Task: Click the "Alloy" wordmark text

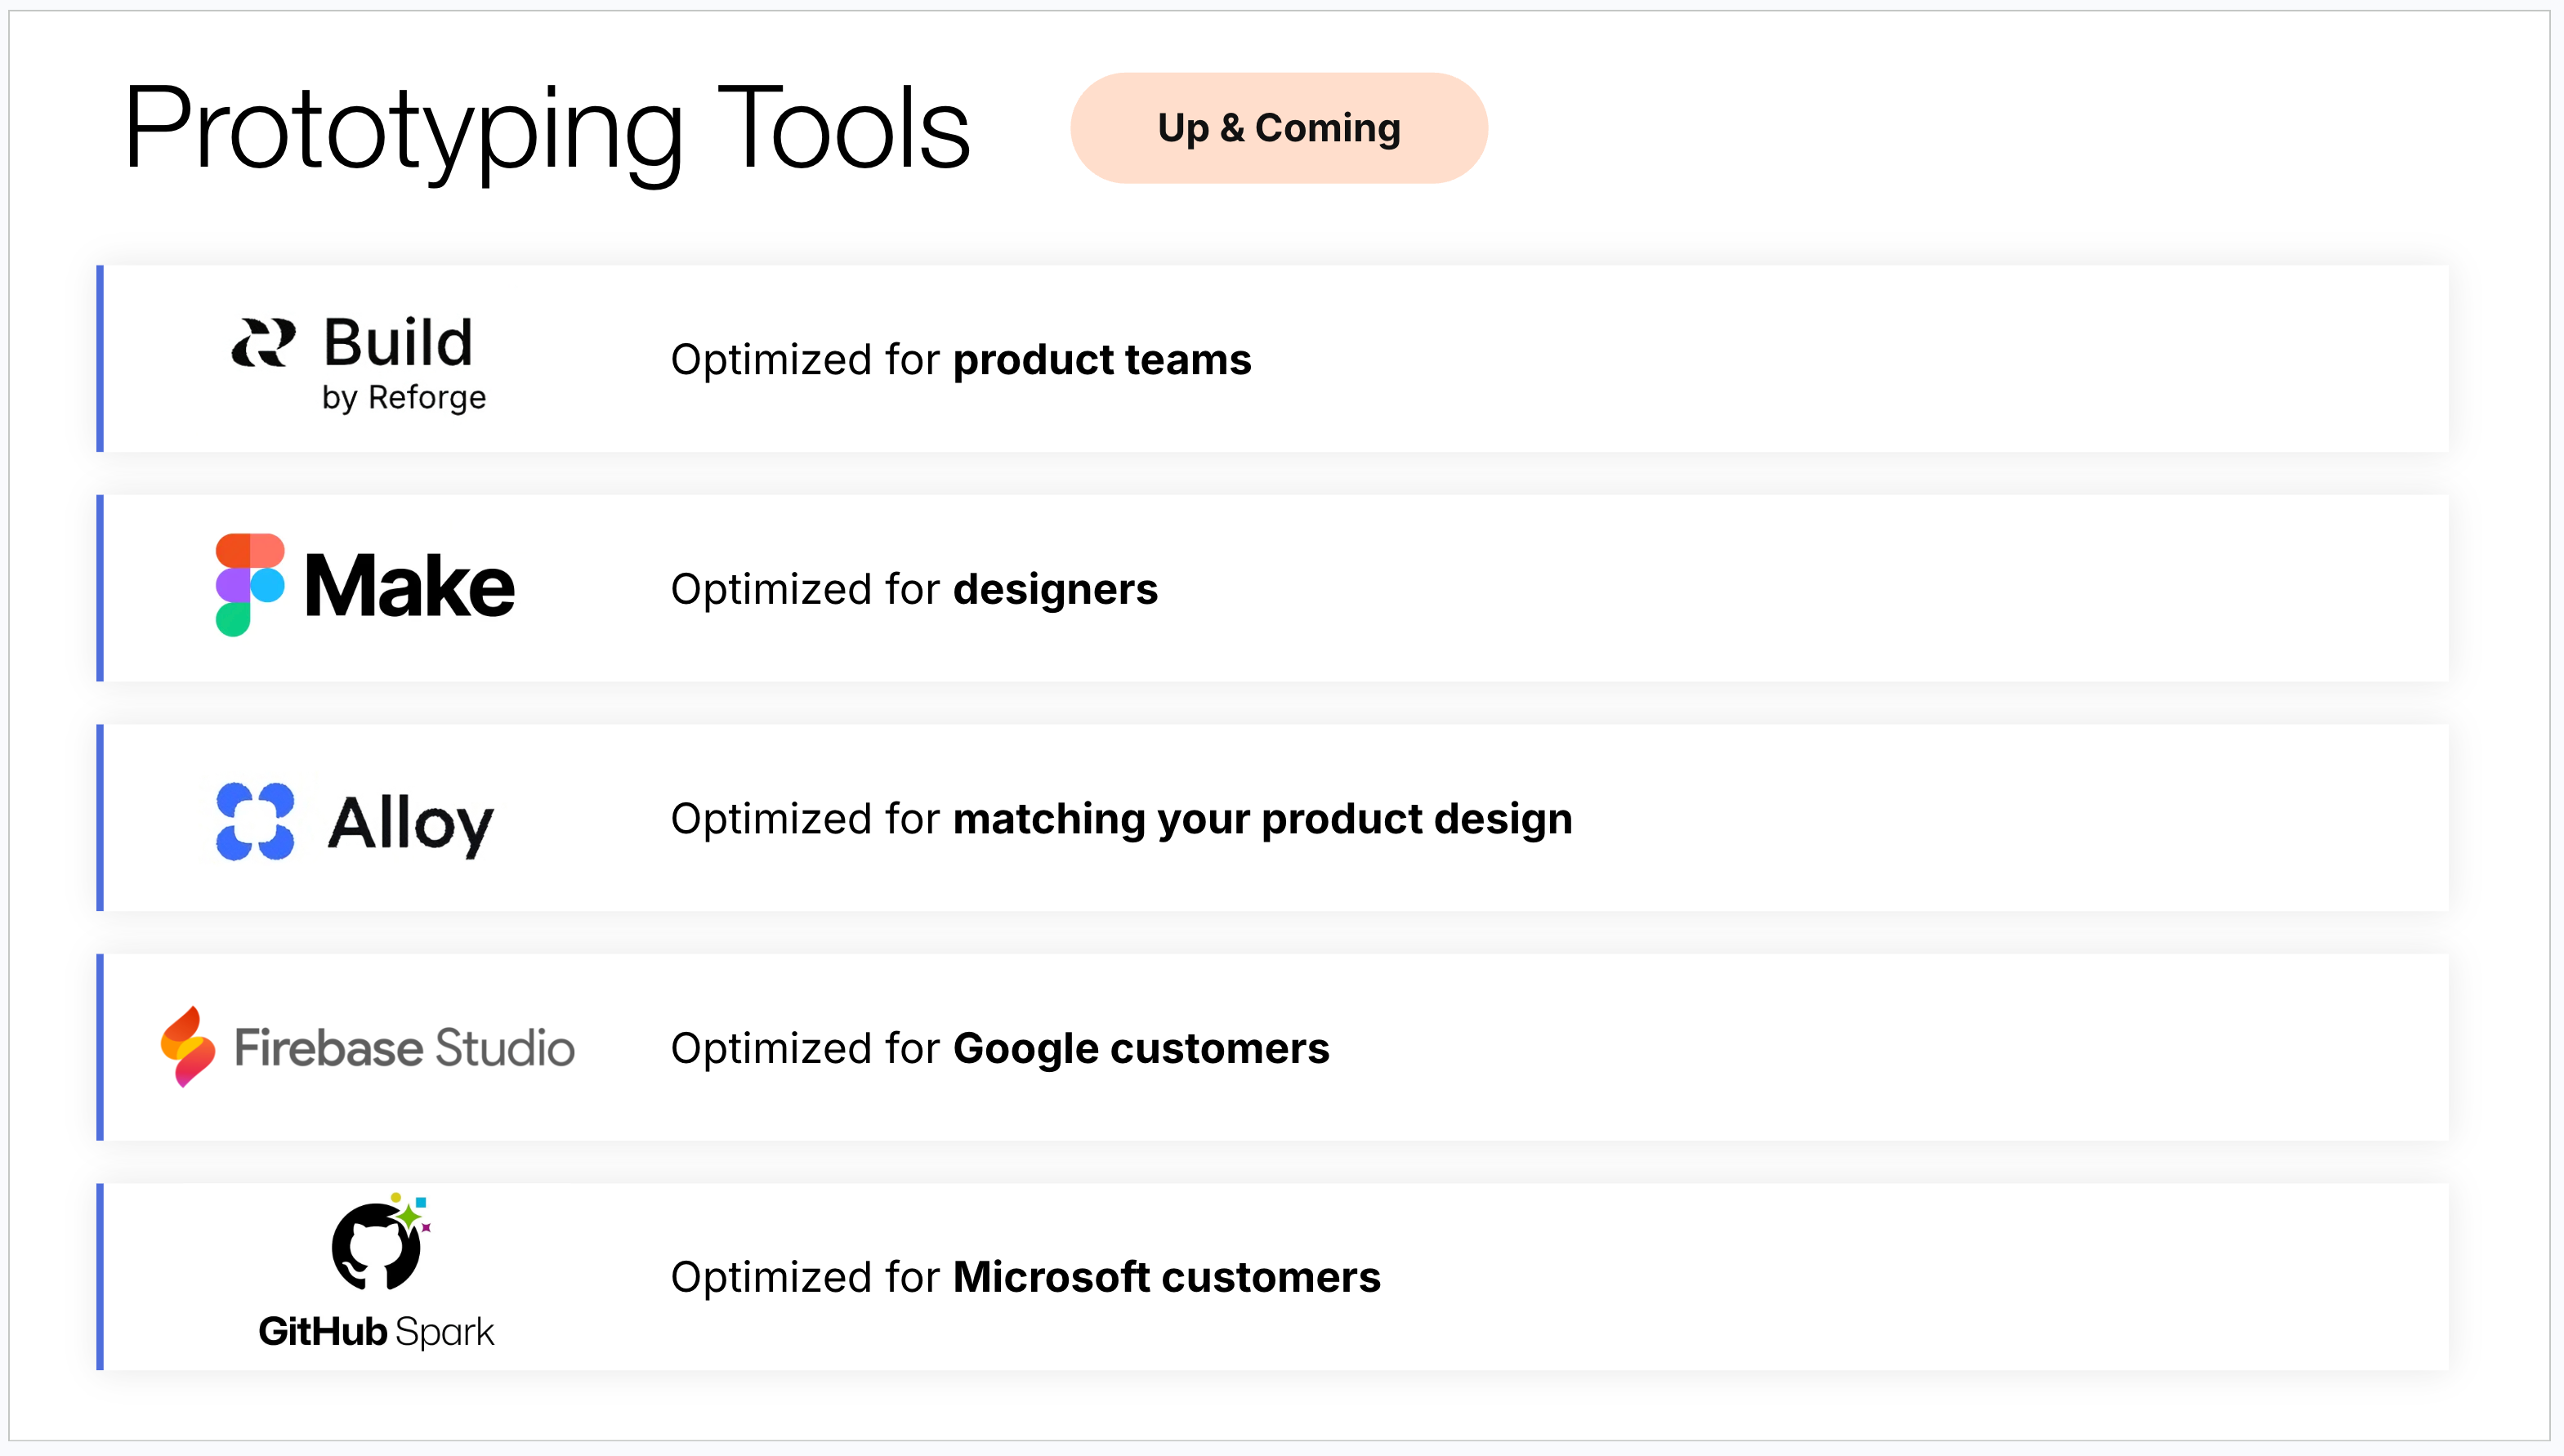Action: pos(410,824)
